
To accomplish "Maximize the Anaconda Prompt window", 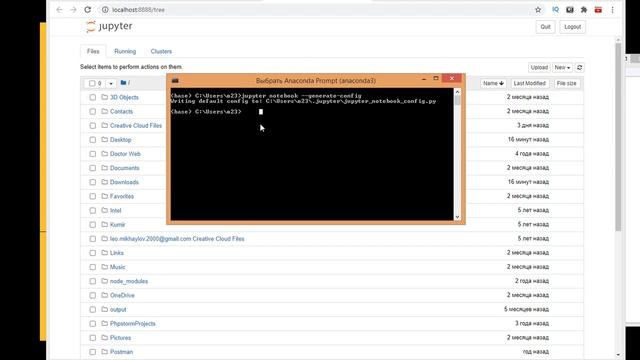I will click(436, 78).
